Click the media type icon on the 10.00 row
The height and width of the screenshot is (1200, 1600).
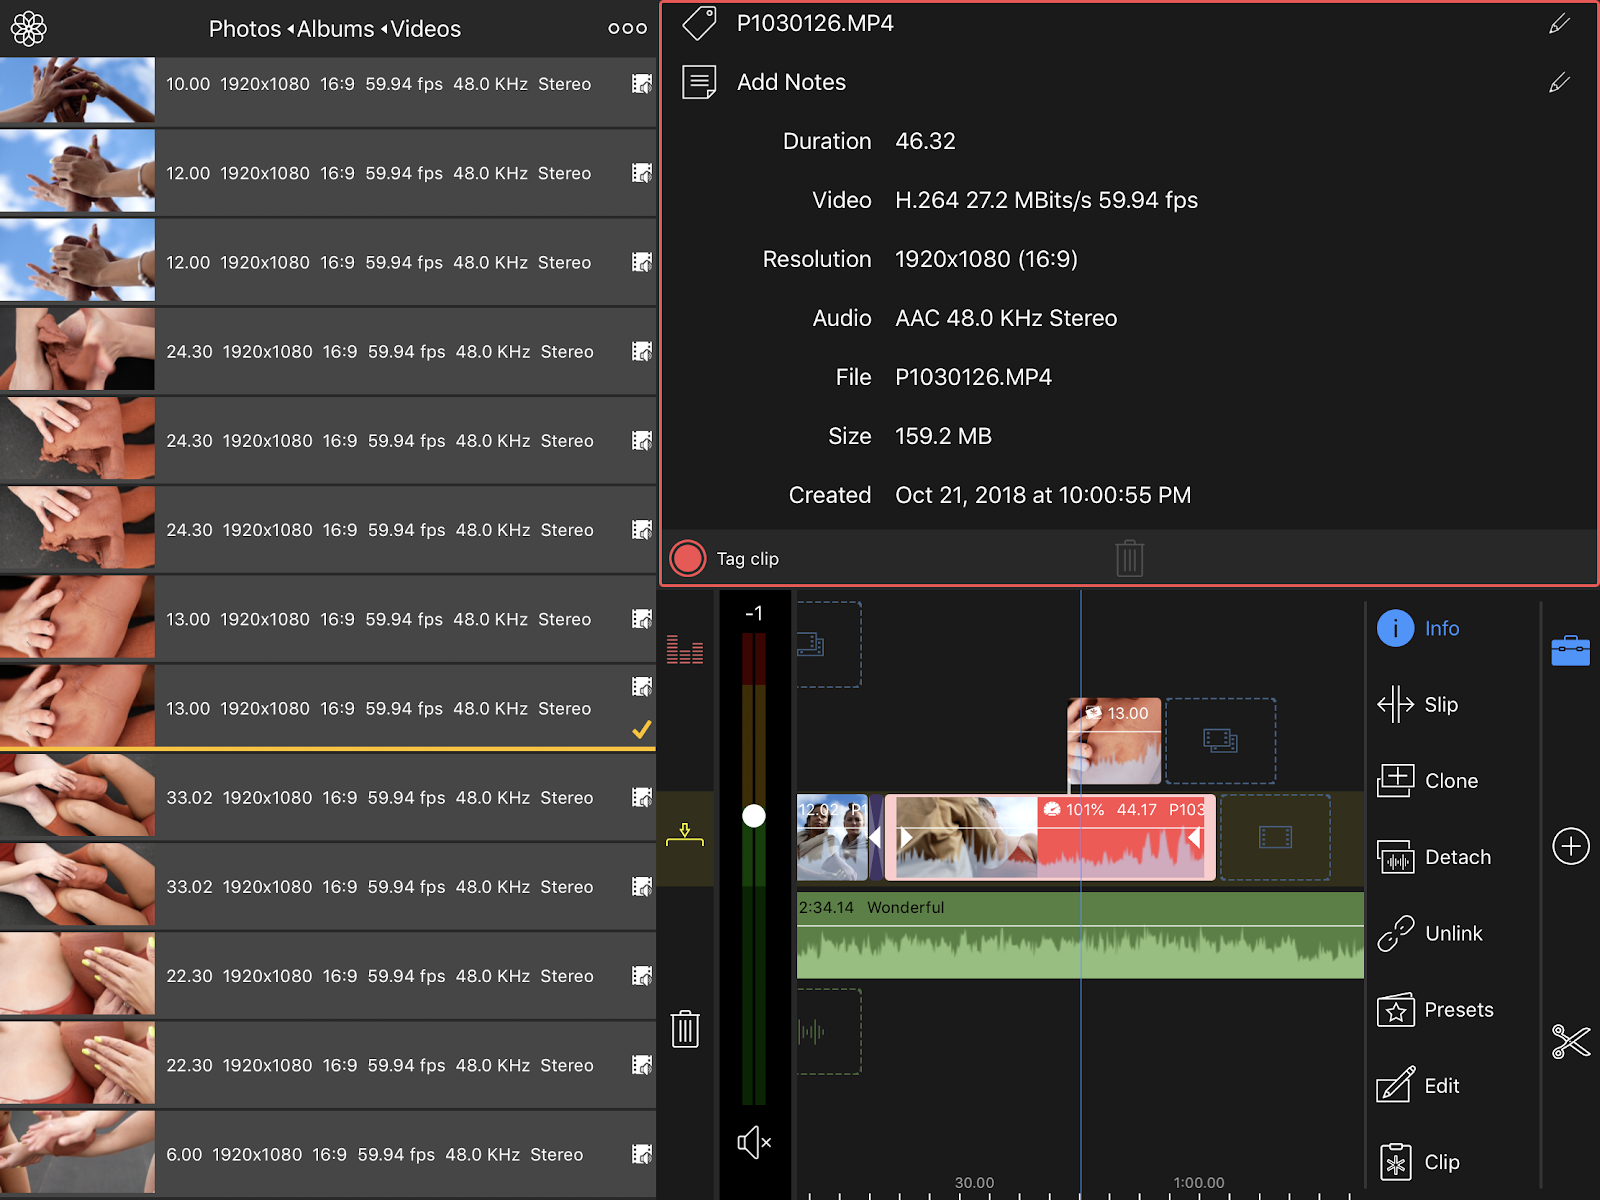point(642,84)
